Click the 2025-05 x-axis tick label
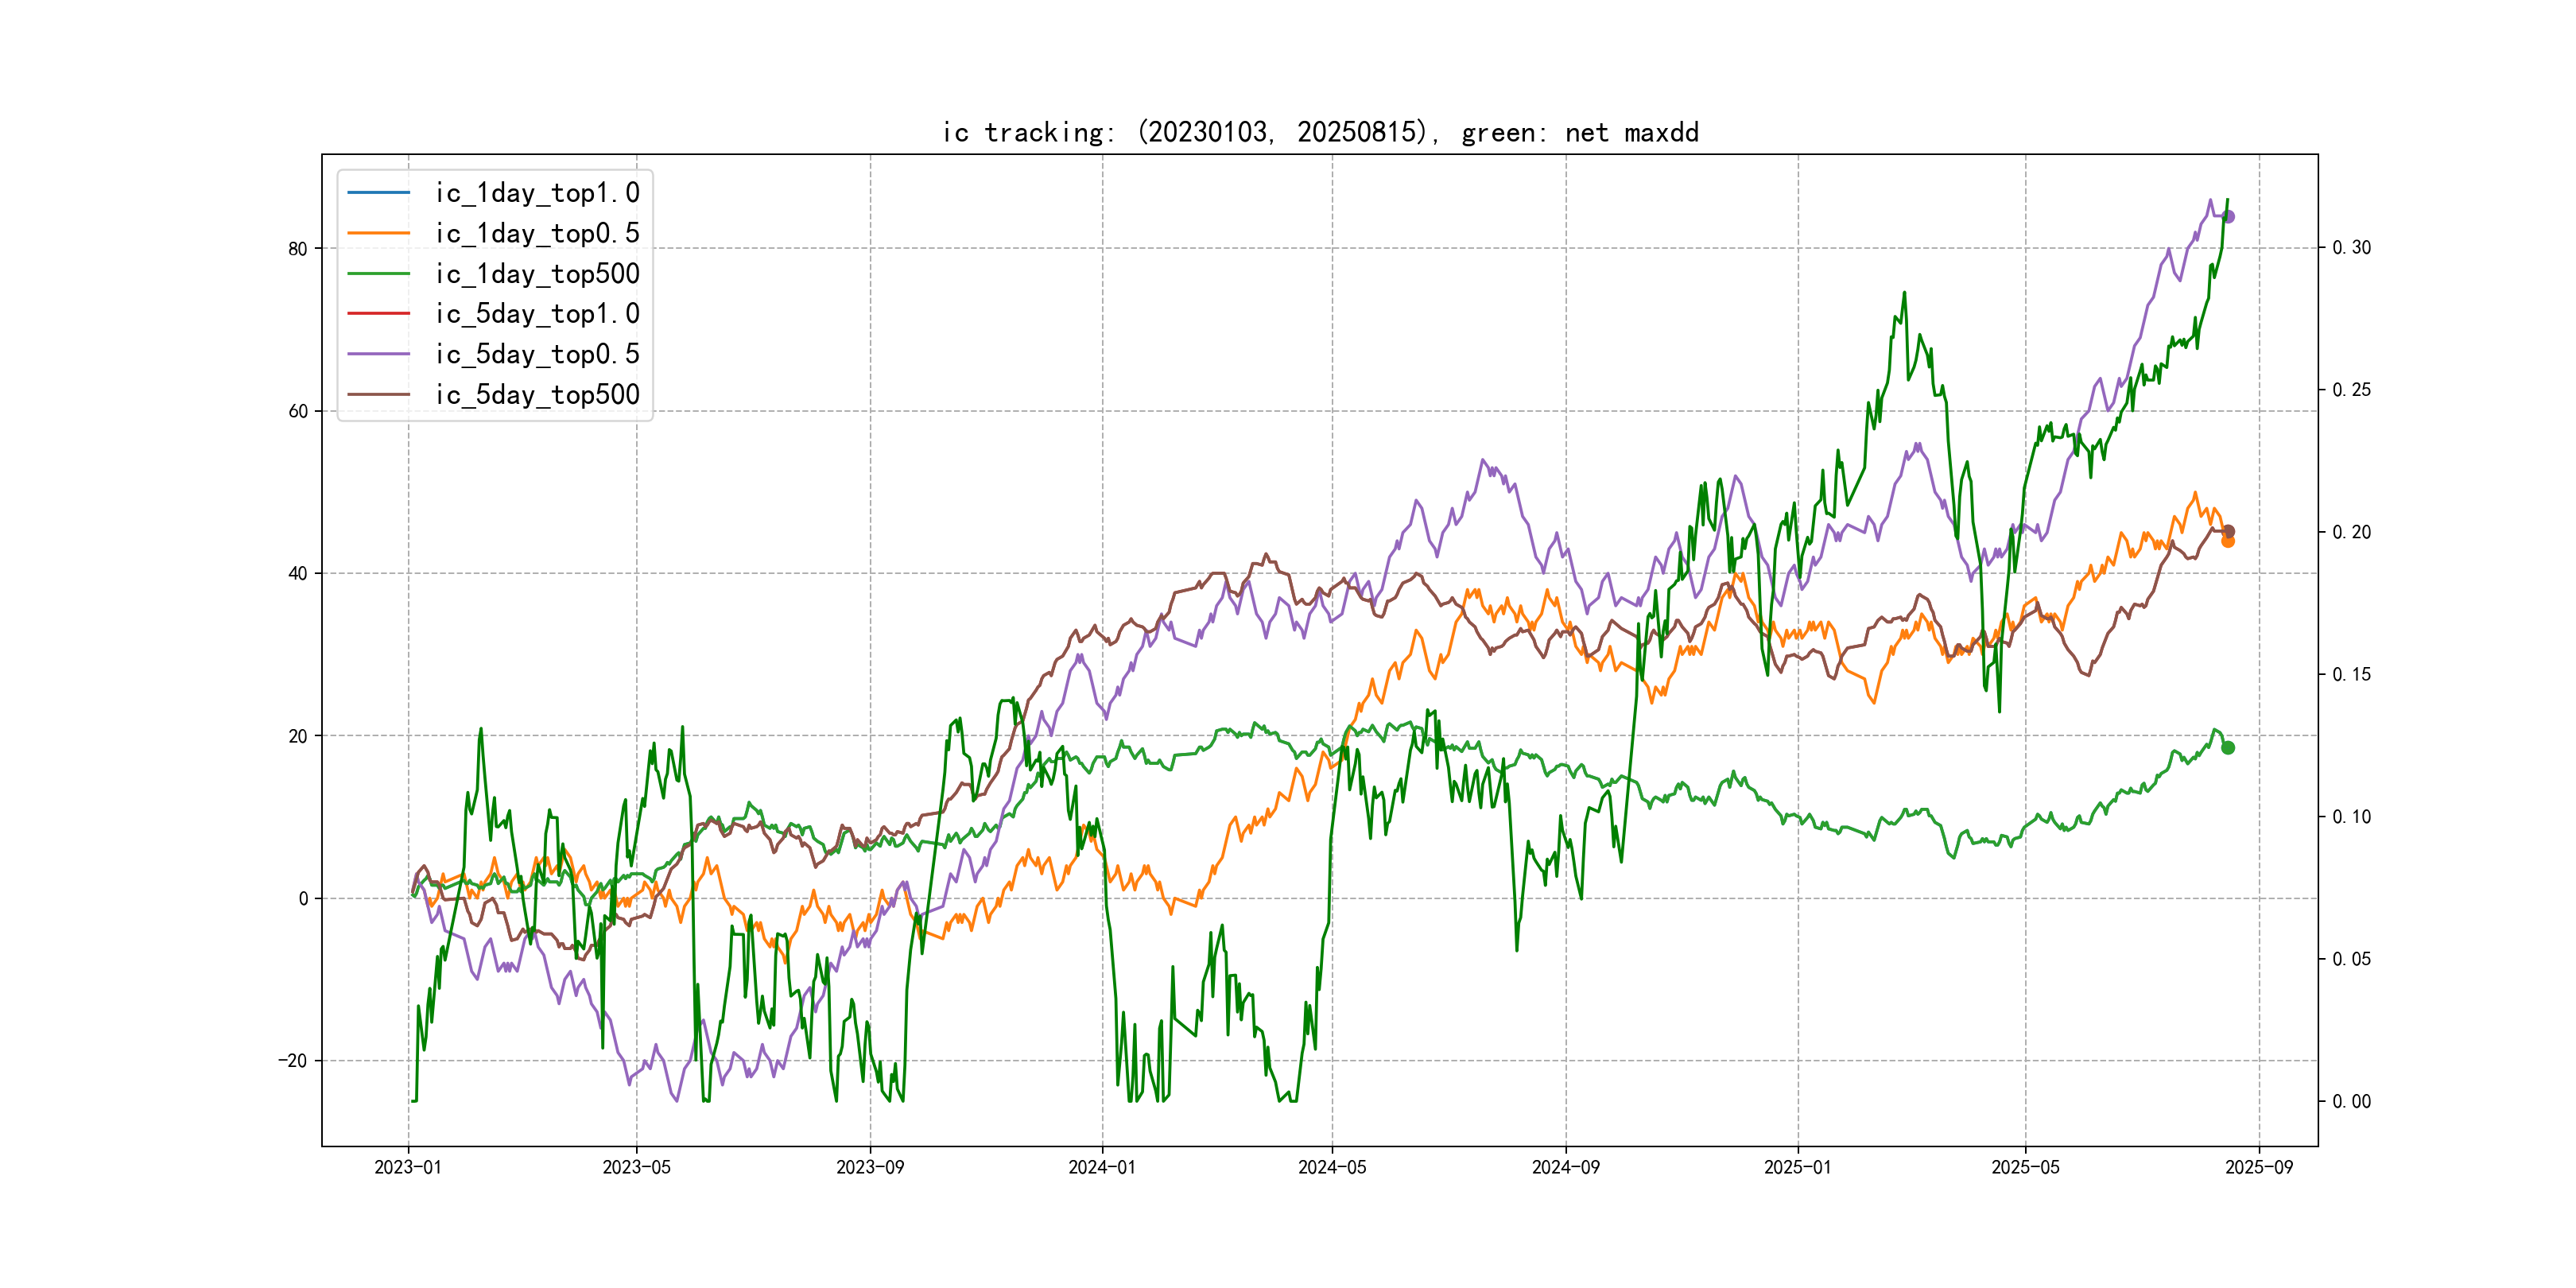This screenshot has width=2576, height=1288. pos(2025,1167)
